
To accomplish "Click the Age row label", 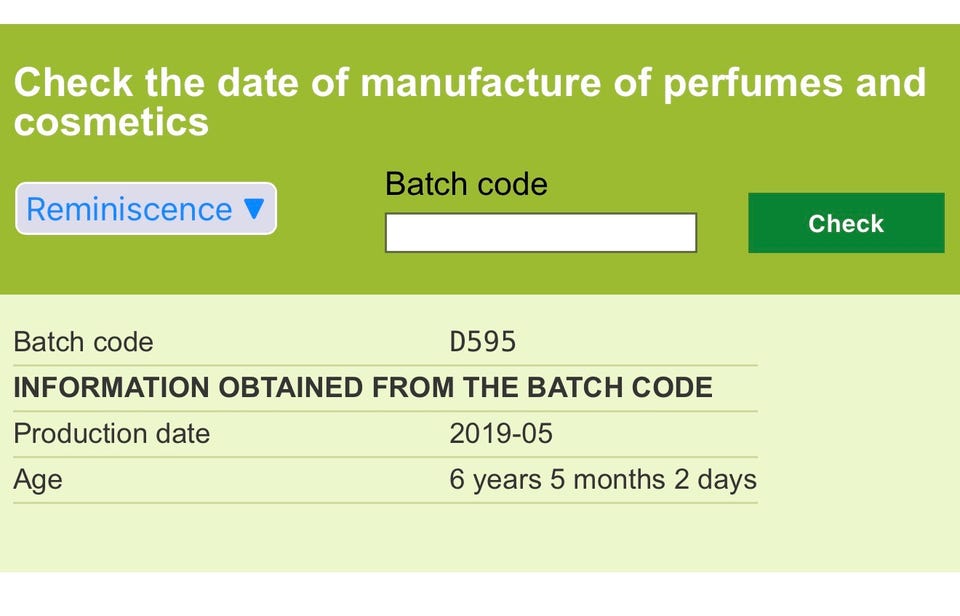I will (38, 480).
